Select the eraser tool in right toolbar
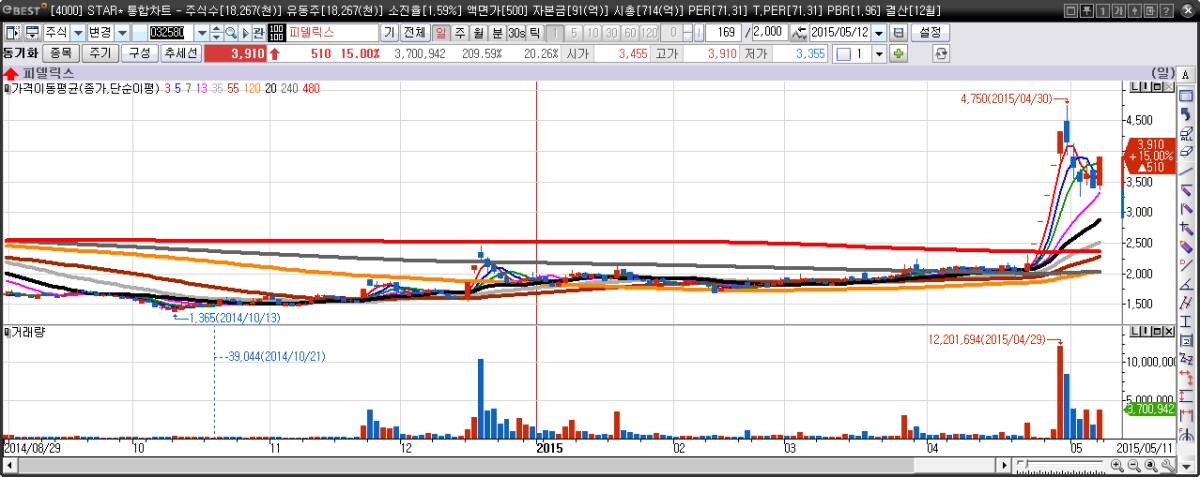Screen dimensions: 1200x477 point(1186,151)
